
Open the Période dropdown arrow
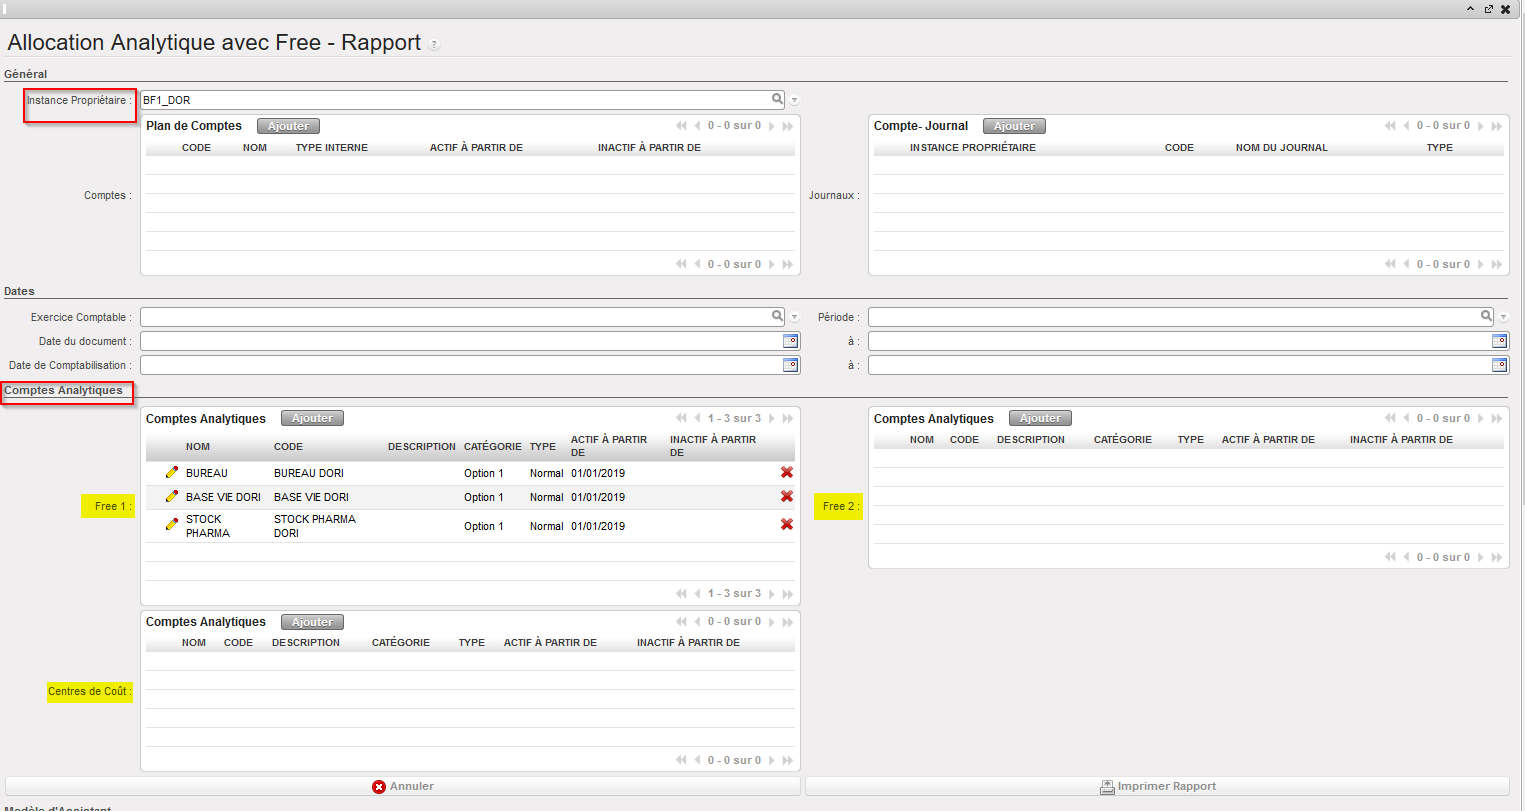pos(1503,318)
